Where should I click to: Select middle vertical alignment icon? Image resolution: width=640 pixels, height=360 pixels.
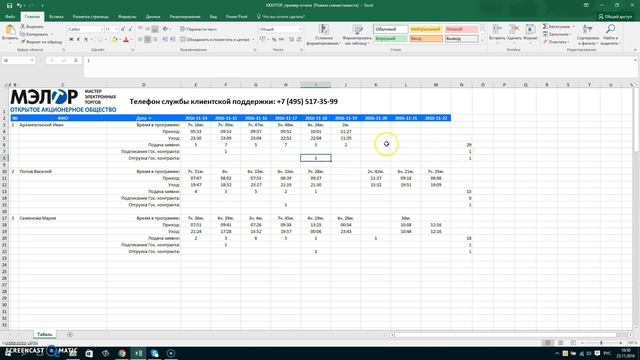pyautogui.click(x=148, y=29)
